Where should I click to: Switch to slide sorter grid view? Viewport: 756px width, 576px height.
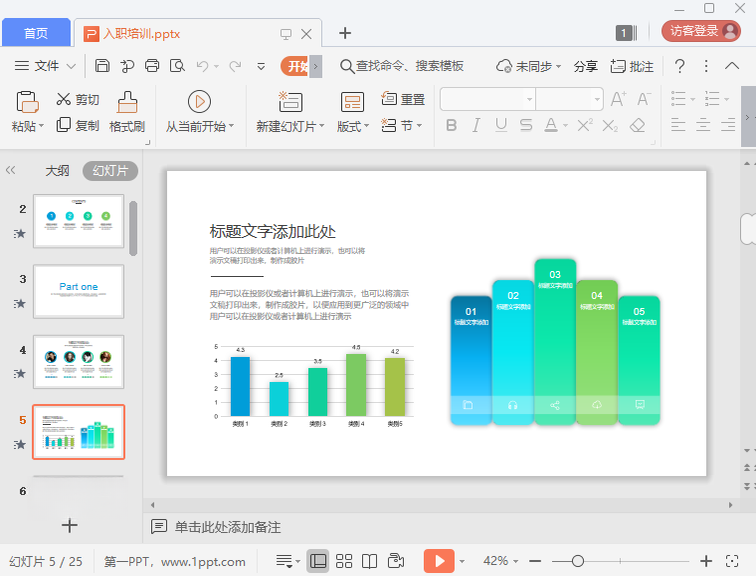(344, 561)
